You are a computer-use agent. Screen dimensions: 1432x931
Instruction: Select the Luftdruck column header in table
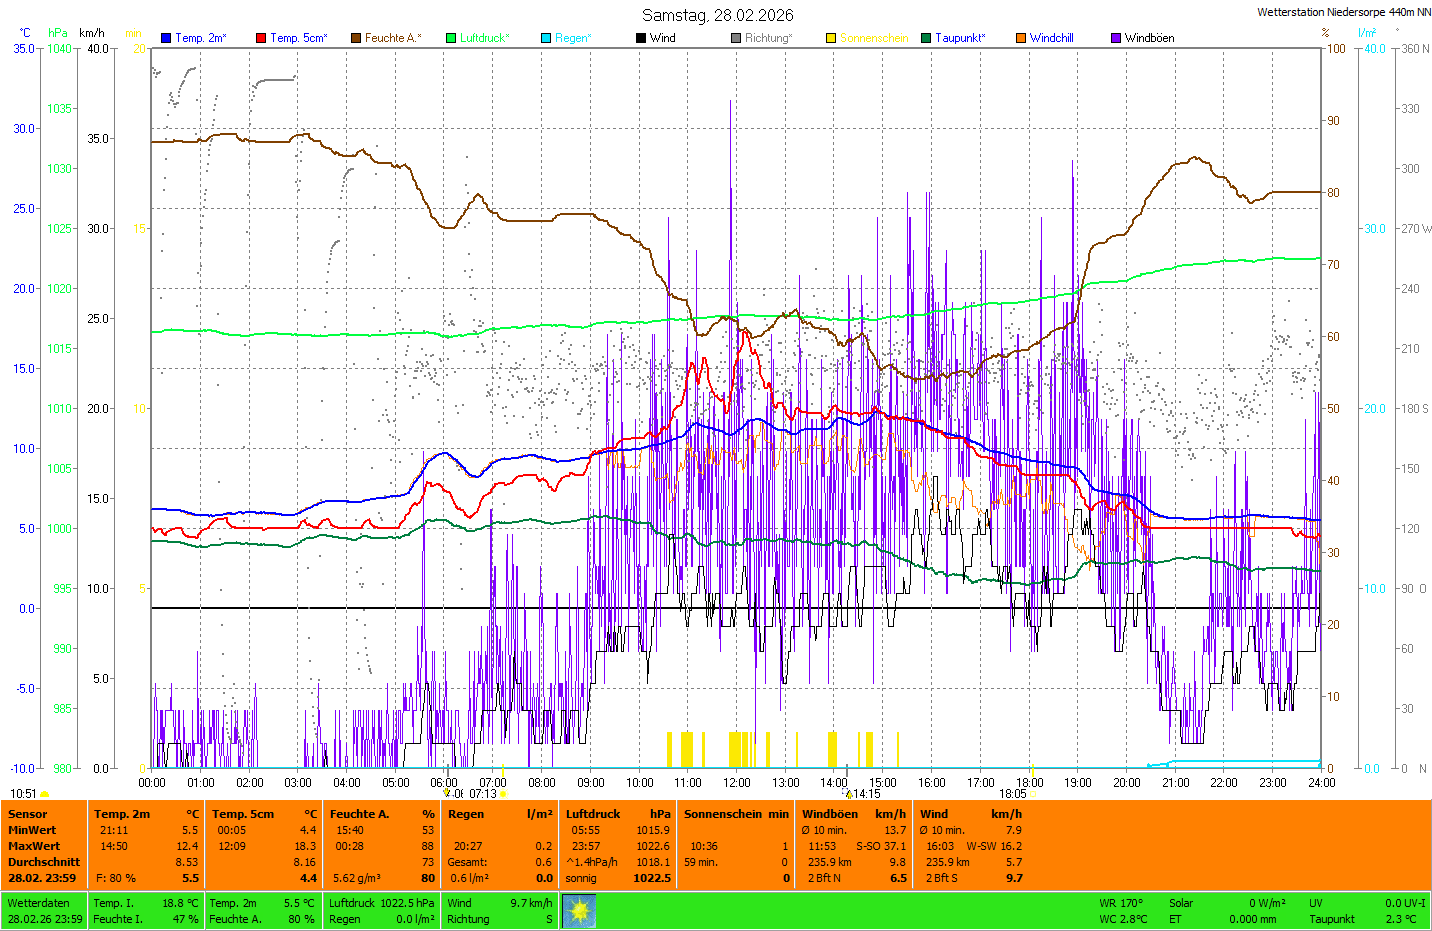[593, 814]
